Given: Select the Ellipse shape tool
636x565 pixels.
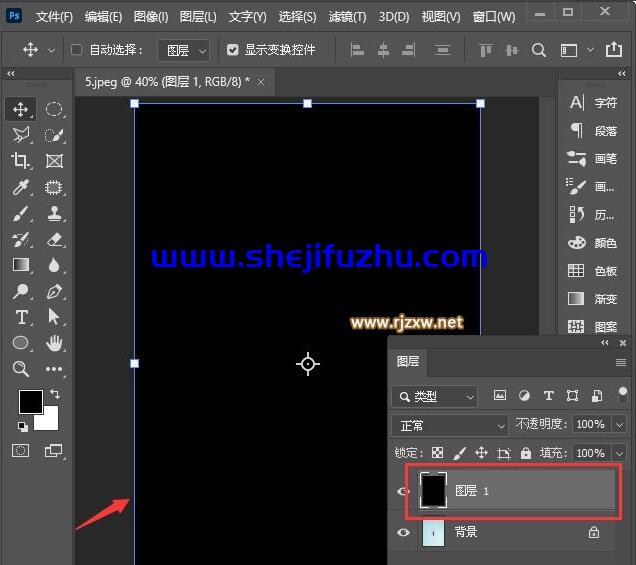Looking at the screenshot, I should (20, 343).
